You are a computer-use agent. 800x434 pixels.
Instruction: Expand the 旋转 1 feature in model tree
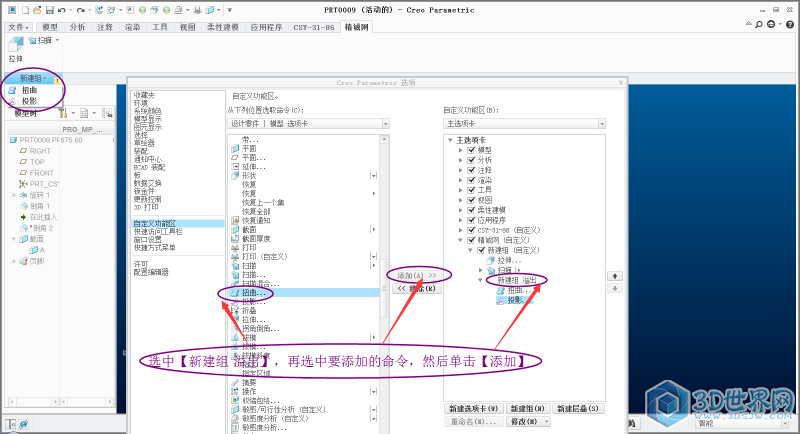(14, 195)
